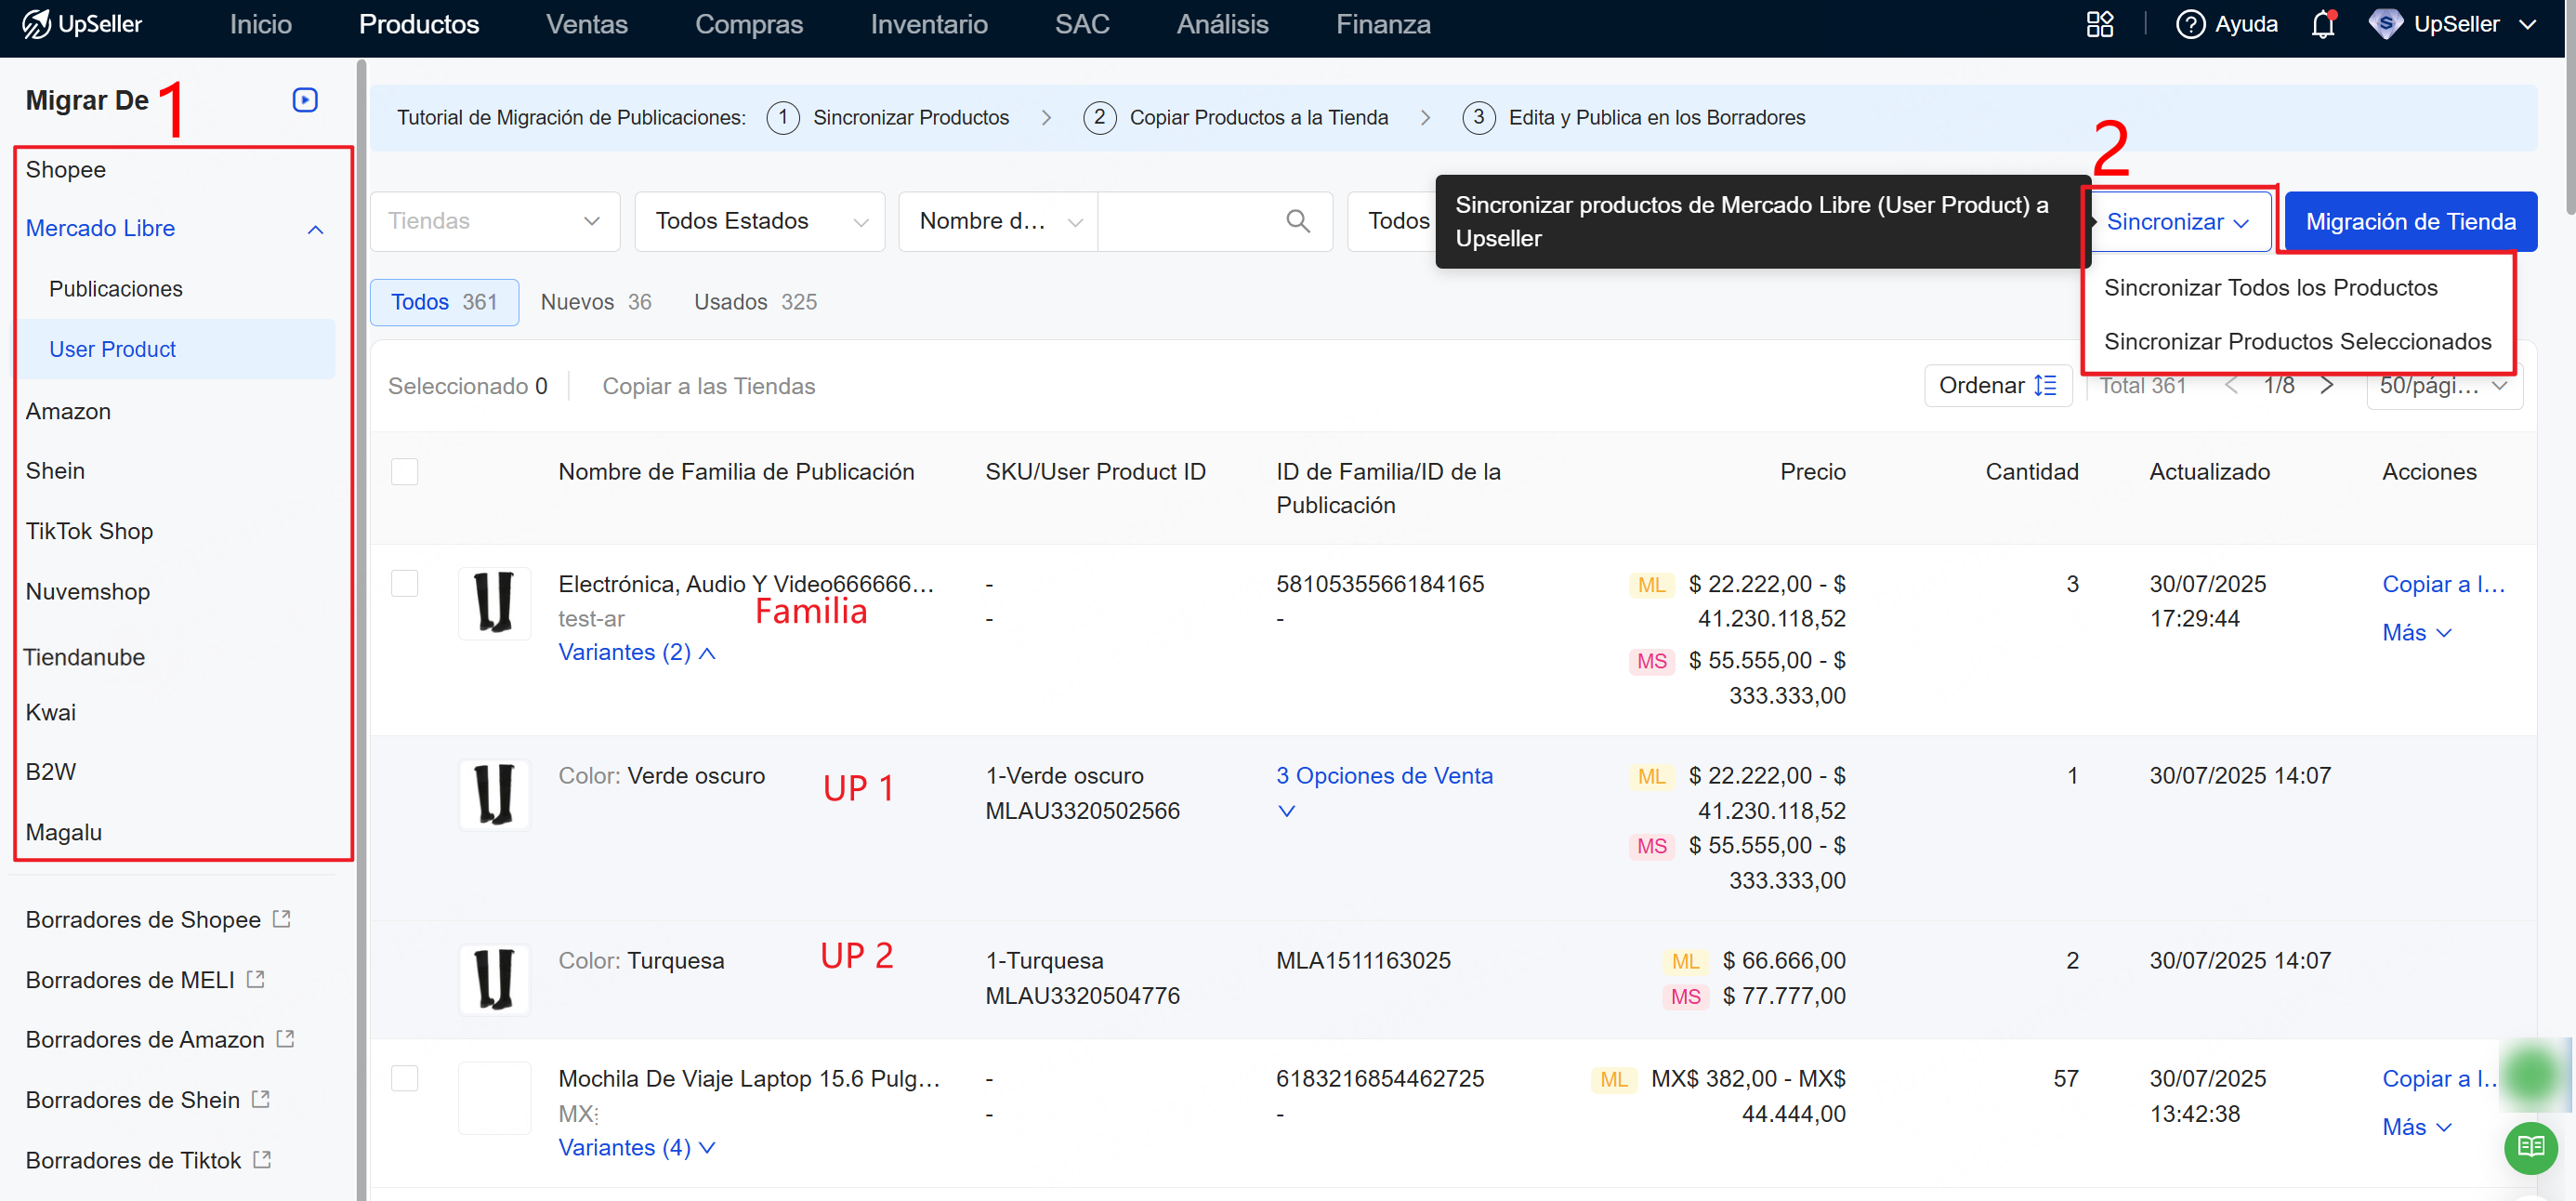2576x1201 pixels.
Task: Click Copiar a las Tiendas
Action: click(708, 386)
